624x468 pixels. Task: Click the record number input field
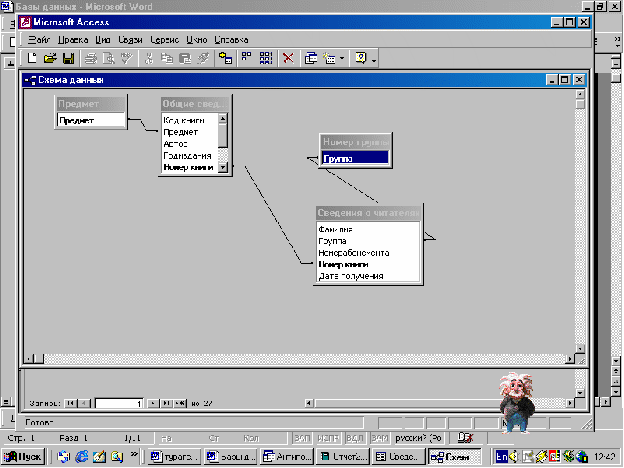pyautogui.click(x=119, y=404)
